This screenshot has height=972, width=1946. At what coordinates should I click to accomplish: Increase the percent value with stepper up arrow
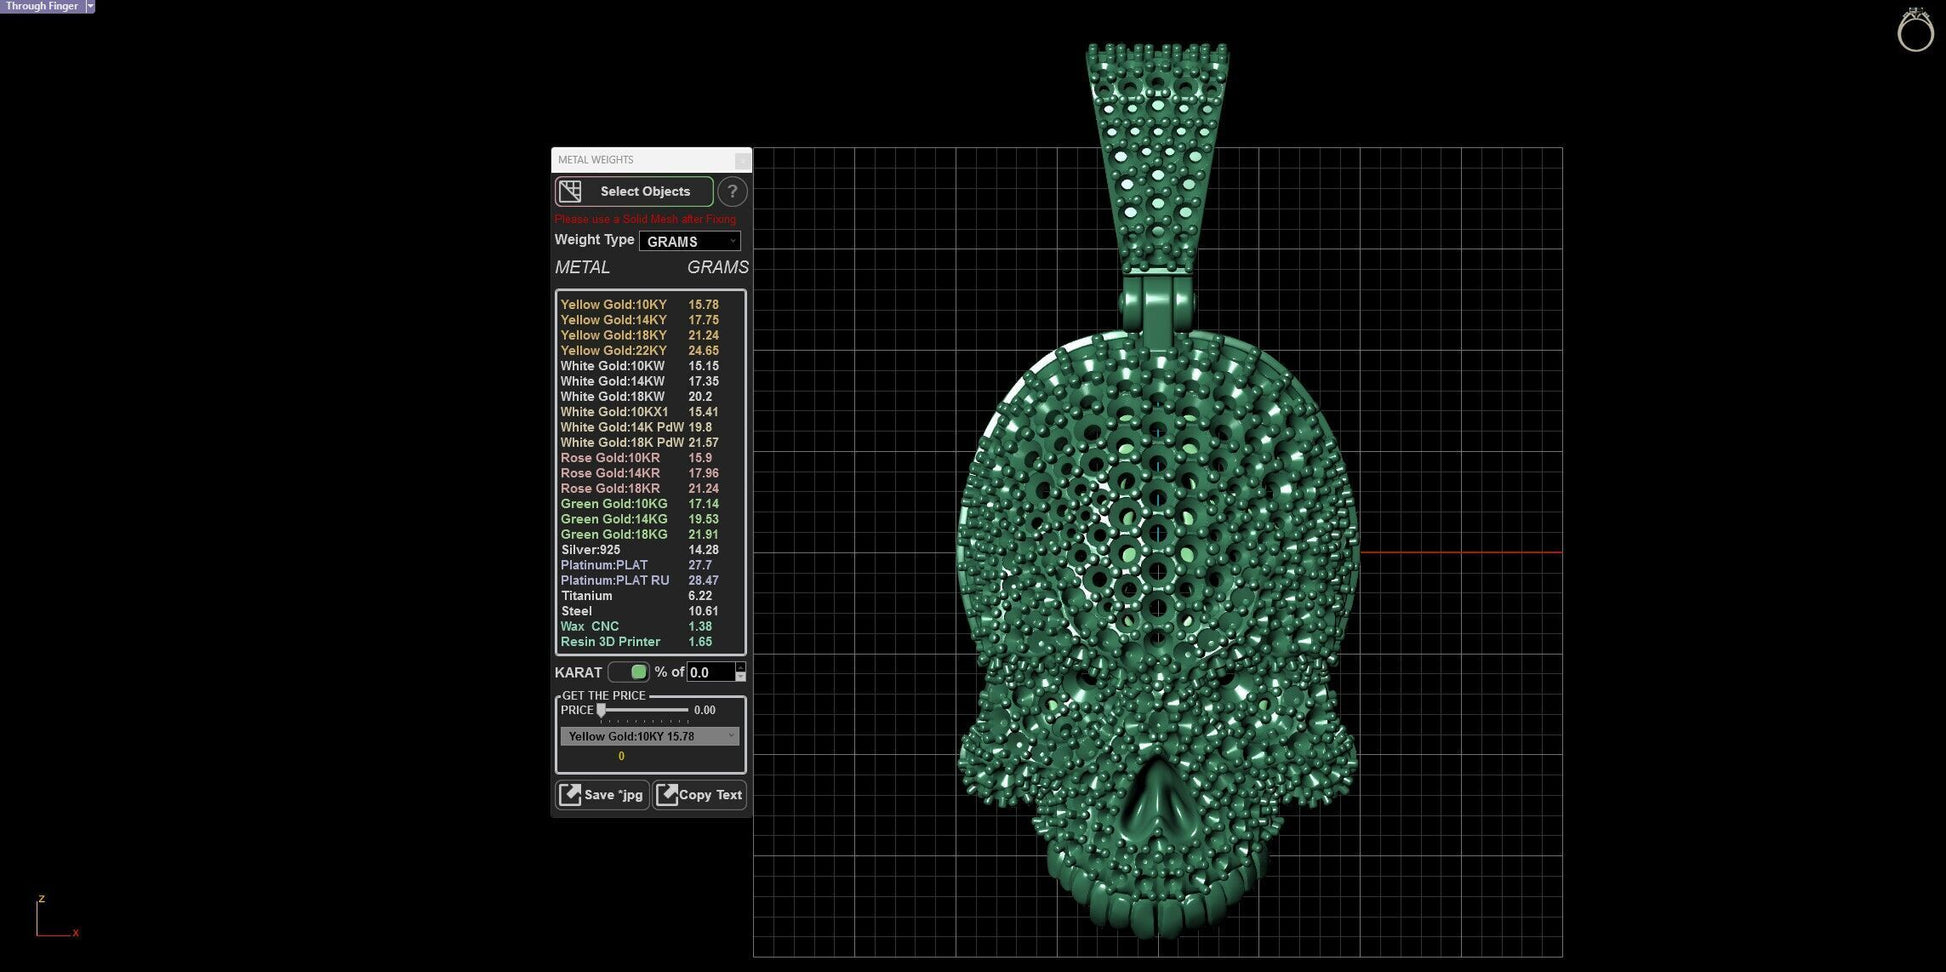pyautogui.click(x=741, y=667)
